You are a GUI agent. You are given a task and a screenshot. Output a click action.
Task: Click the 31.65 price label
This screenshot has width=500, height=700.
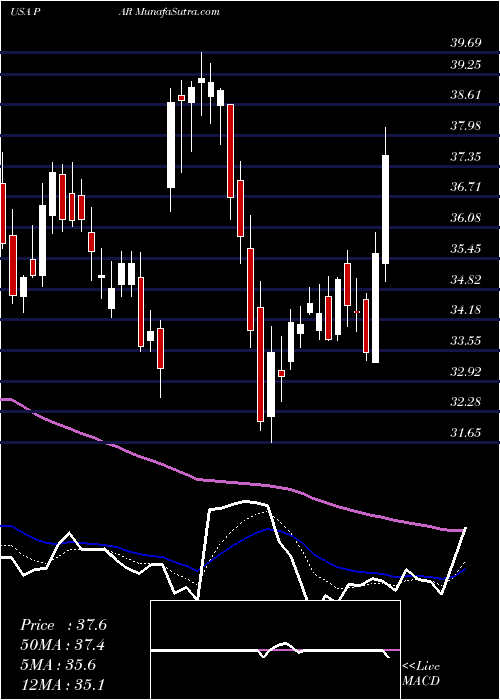(466, 433)
